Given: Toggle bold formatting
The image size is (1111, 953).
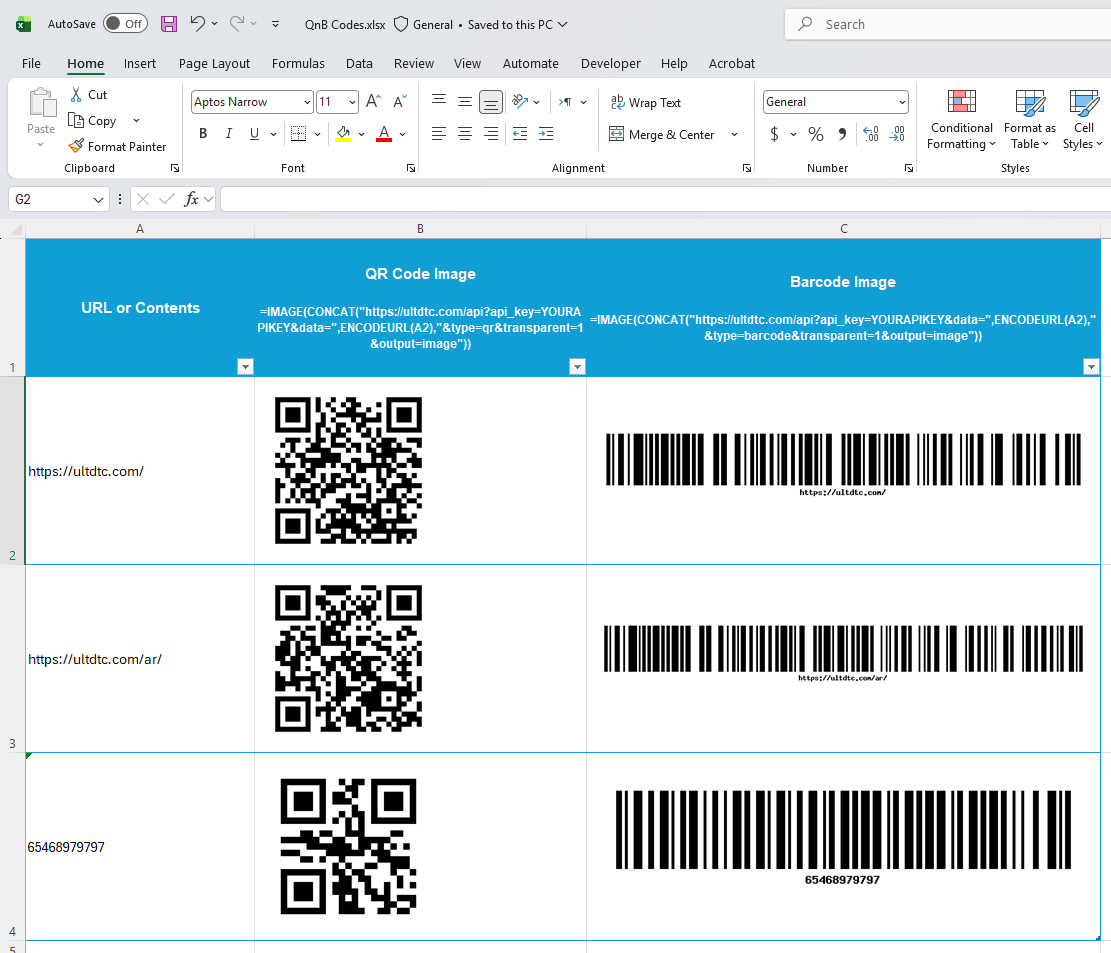Looking at the screenshot, I should tap(203, 133).
